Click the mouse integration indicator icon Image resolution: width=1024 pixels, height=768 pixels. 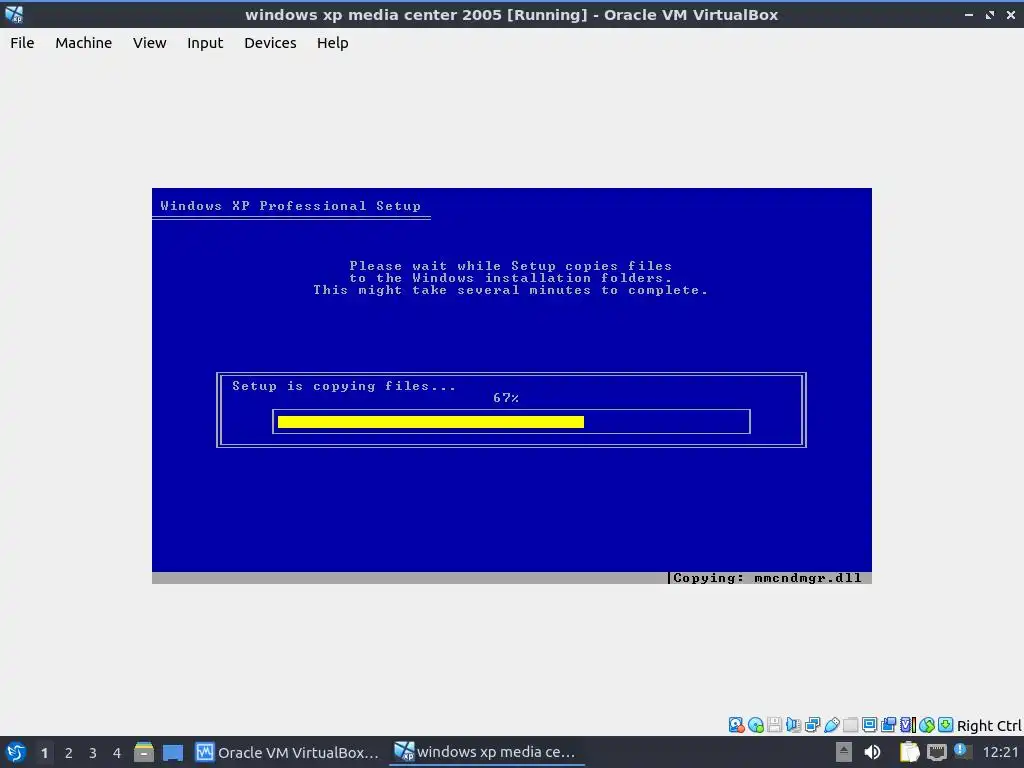[x=927, y=724]
